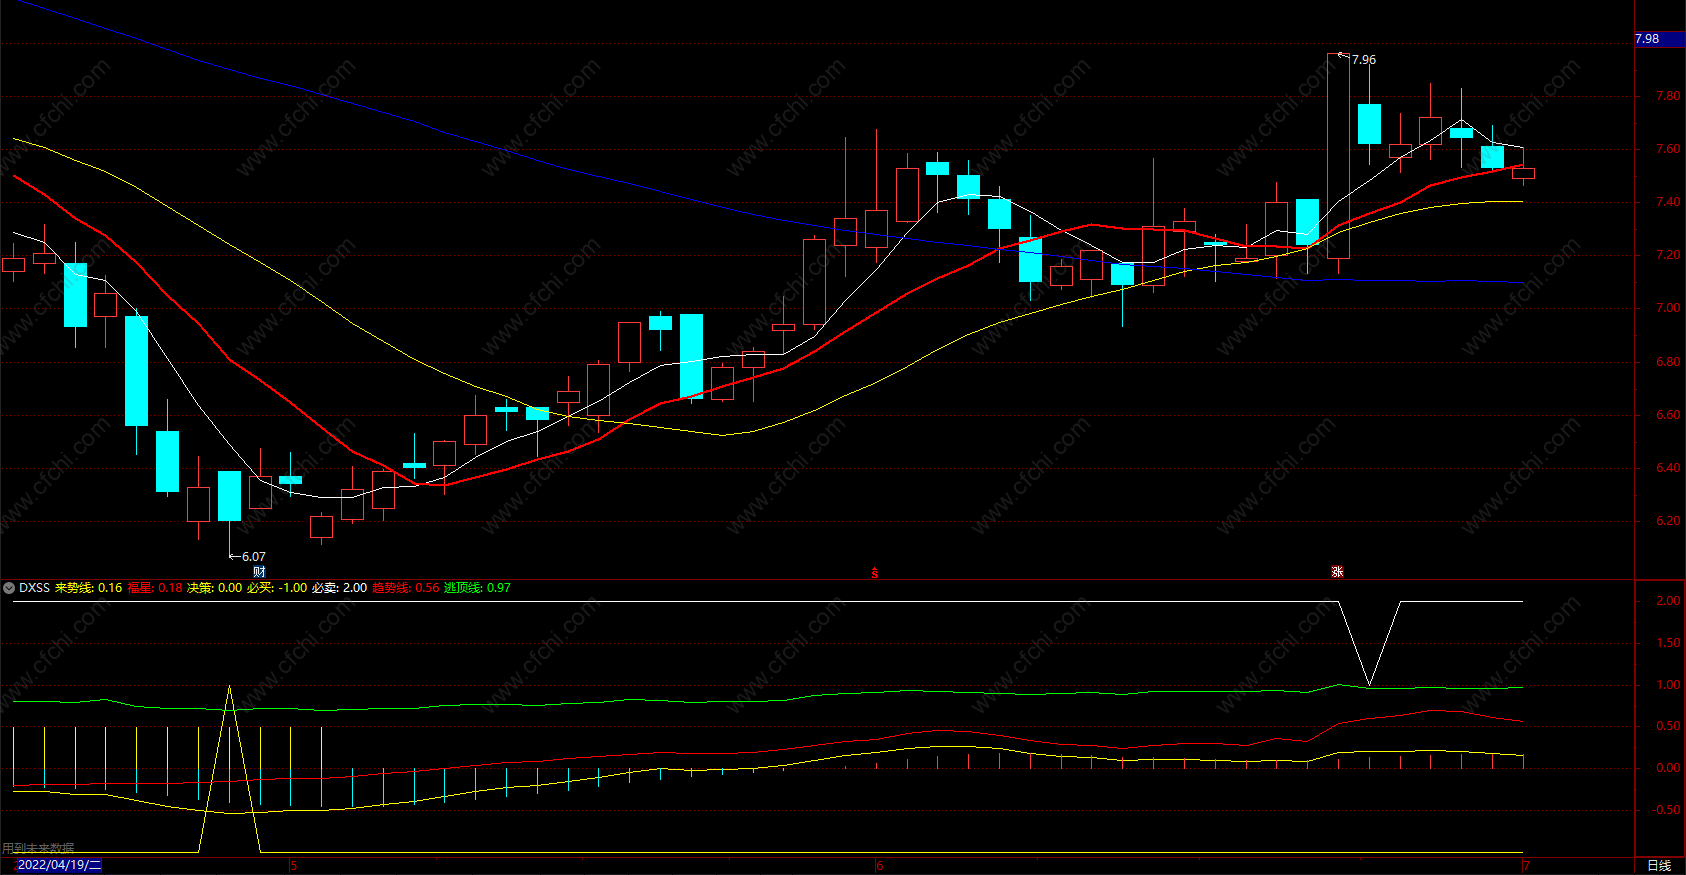This screenshot has height=875, width=1686.
Task: Select the 趋势线: 0.56 legend entry
Action: point(405,588)
